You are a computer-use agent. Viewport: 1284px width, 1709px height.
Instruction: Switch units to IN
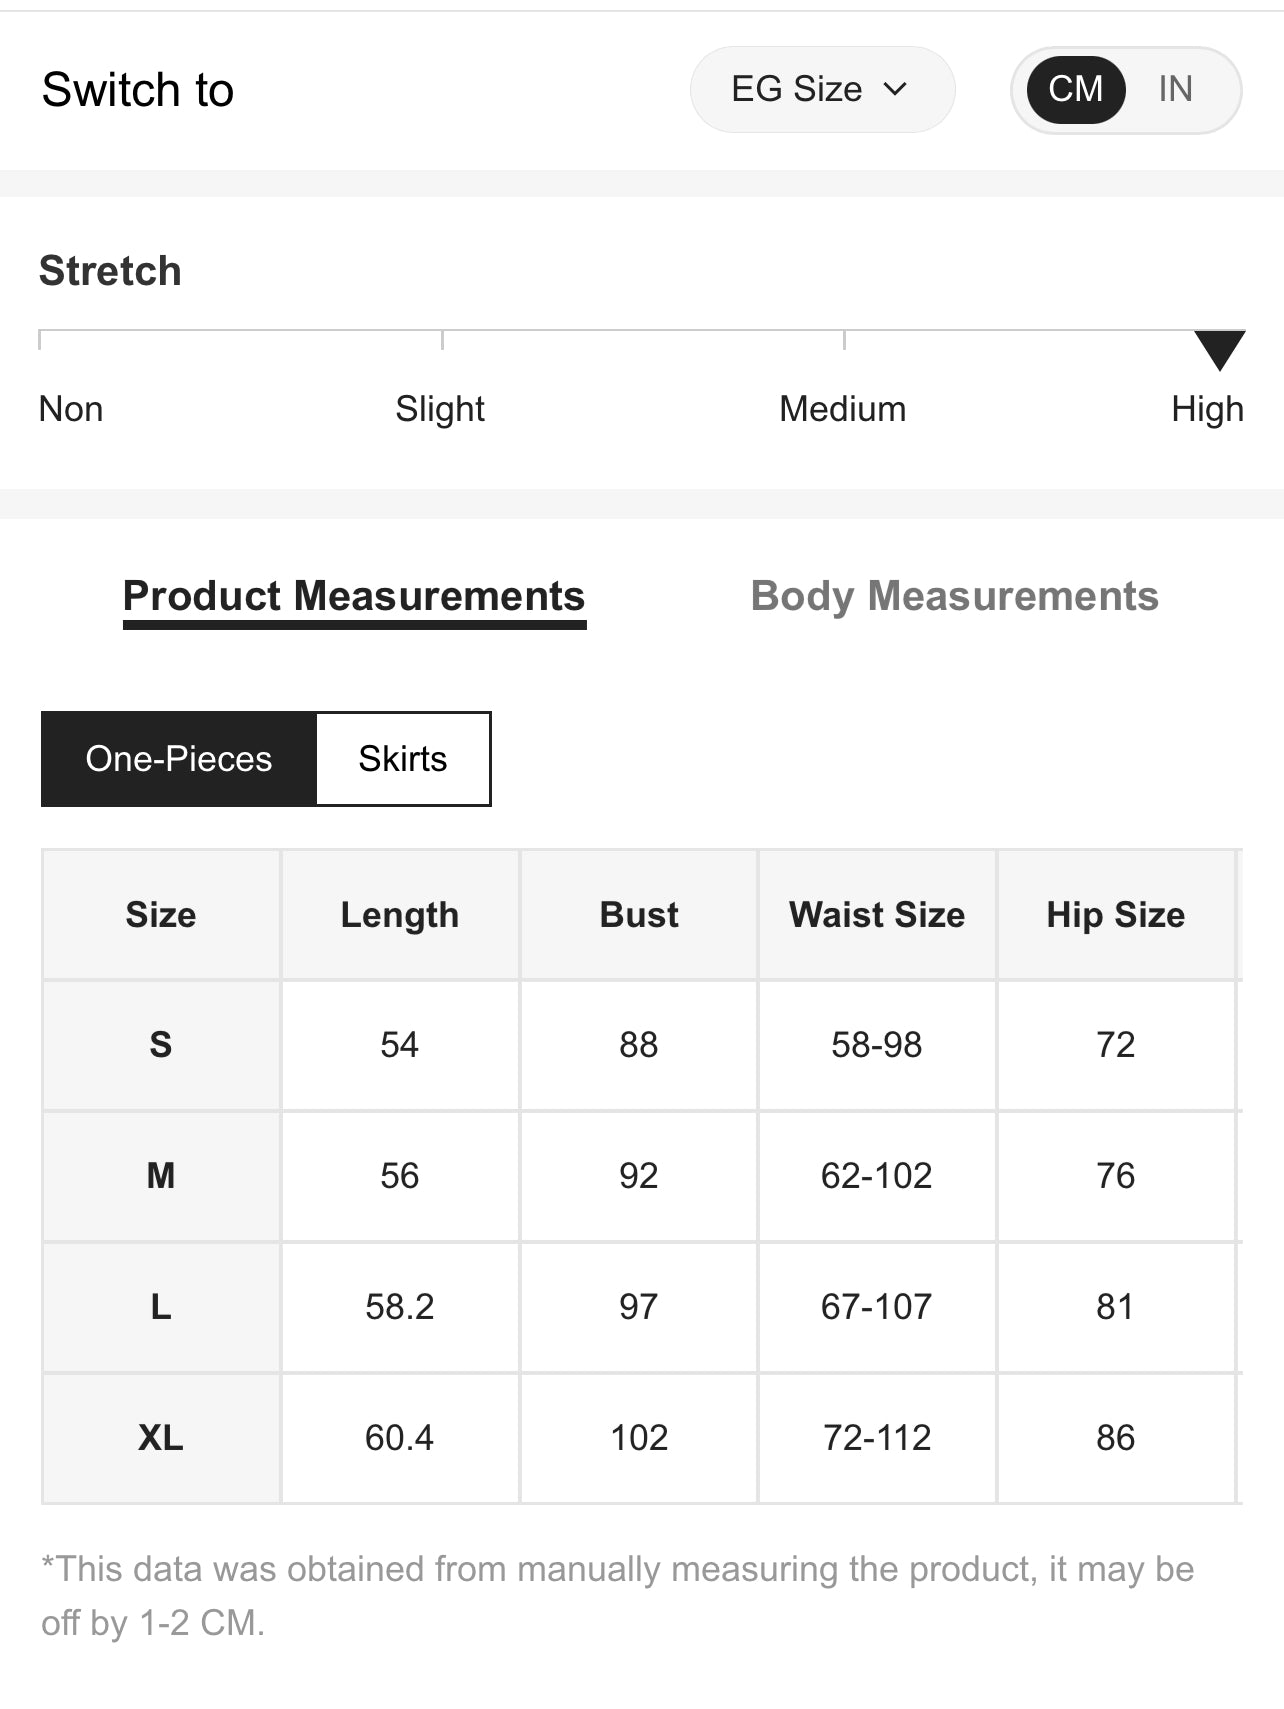(1175, 90)
